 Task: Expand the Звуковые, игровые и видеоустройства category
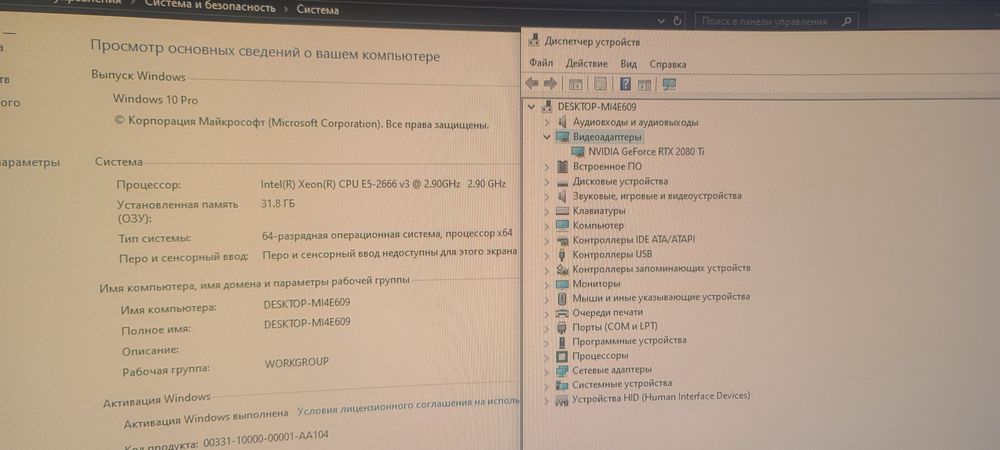click(547, 196)
